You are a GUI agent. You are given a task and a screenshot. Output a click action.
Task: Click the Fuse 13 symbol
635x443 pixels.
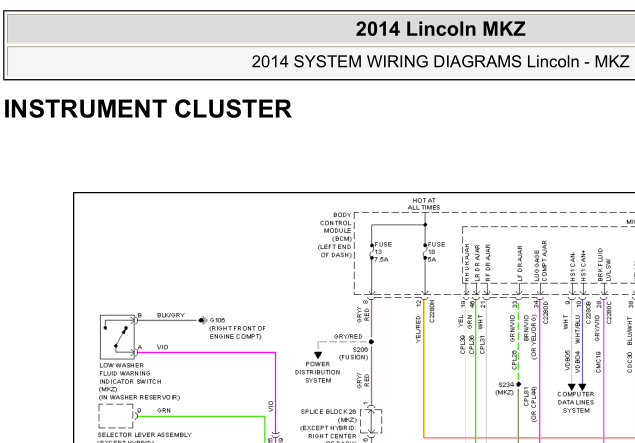(x=371, y=252)
